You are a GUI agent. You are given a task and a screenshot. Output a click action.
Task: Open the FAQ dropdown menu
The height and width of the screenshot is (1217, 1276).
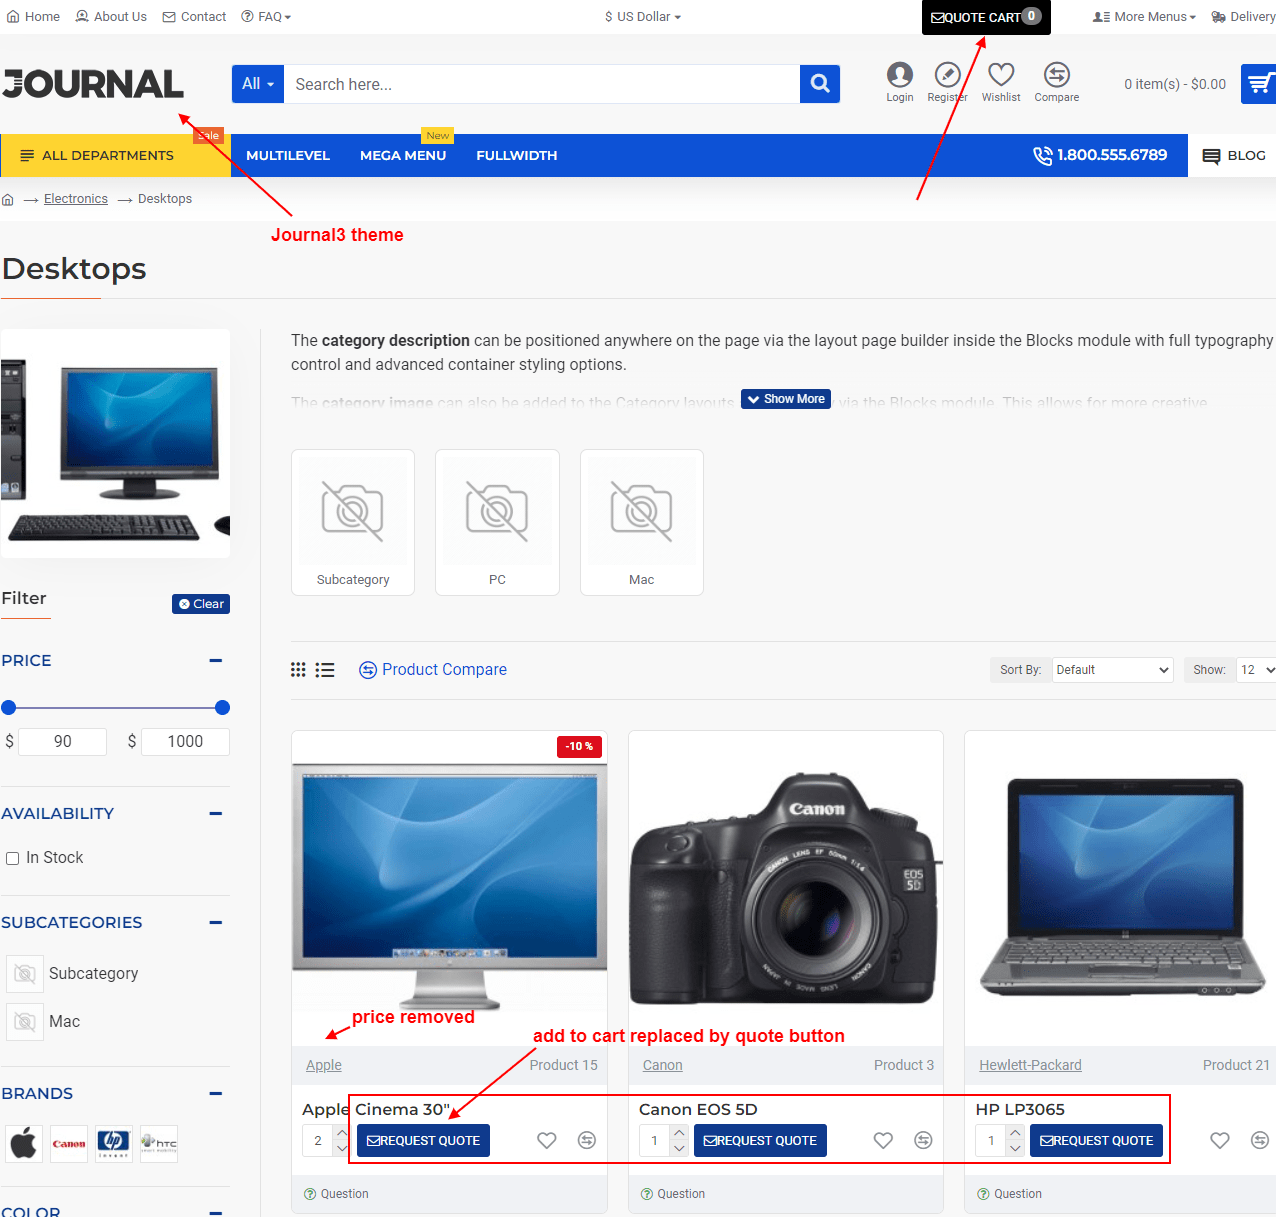tap(266, 17)
